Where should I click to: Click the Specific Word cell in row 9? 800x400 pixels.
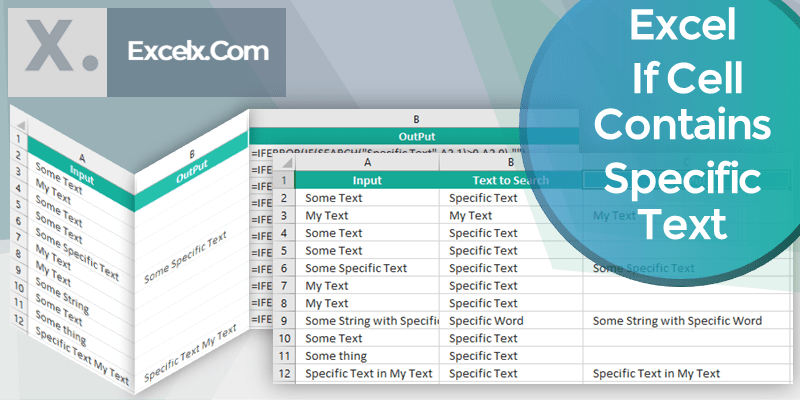[x=511, y=321]
